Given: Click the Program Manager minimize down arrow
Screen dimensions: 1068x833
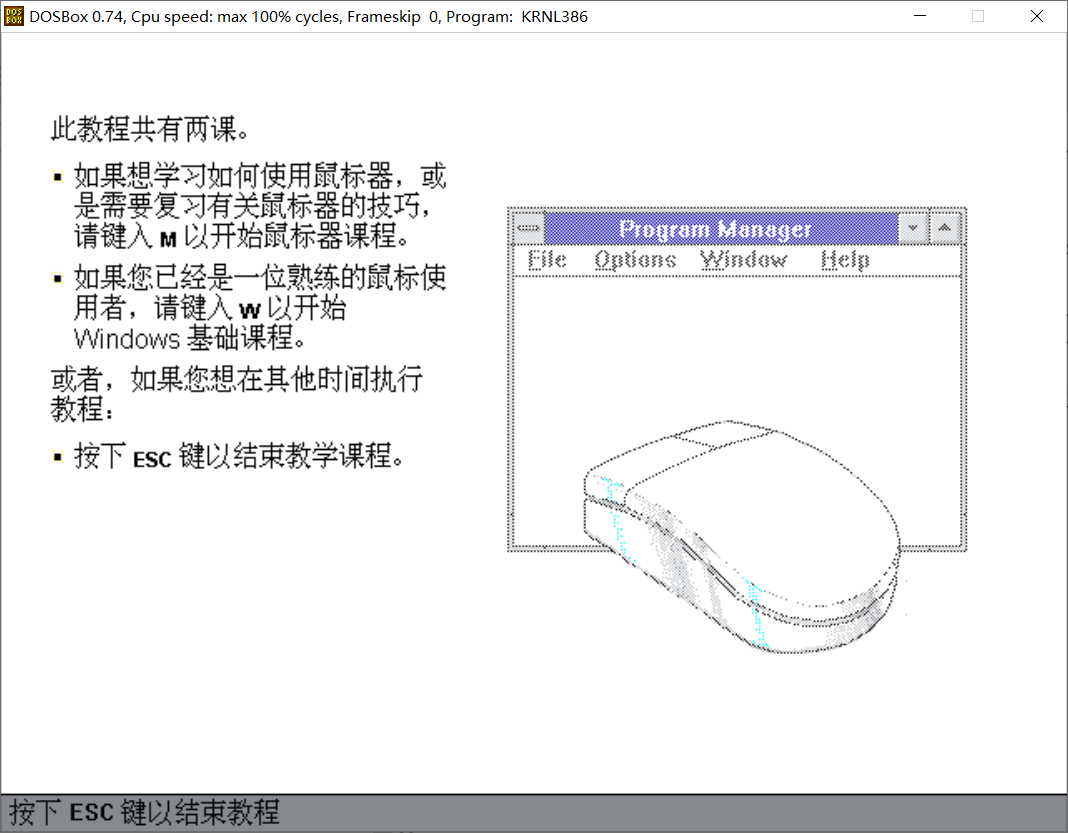Looking at the screenshot, I should point(913,228).
